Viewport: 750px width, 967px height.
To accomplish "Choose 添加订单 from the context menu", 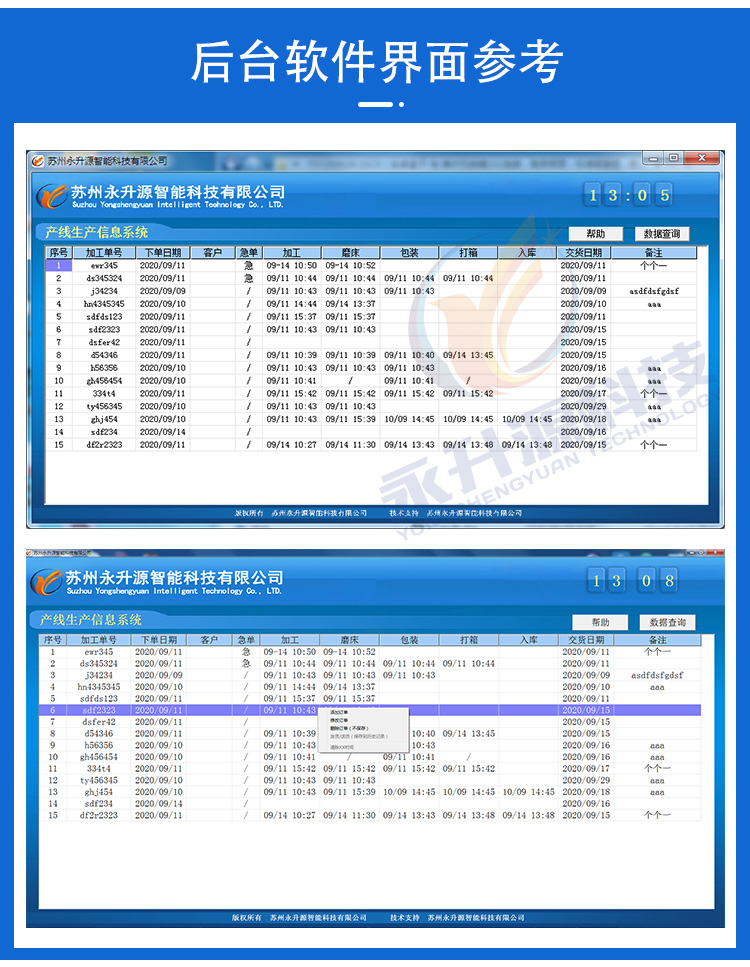I will click(x=340, y=712).
